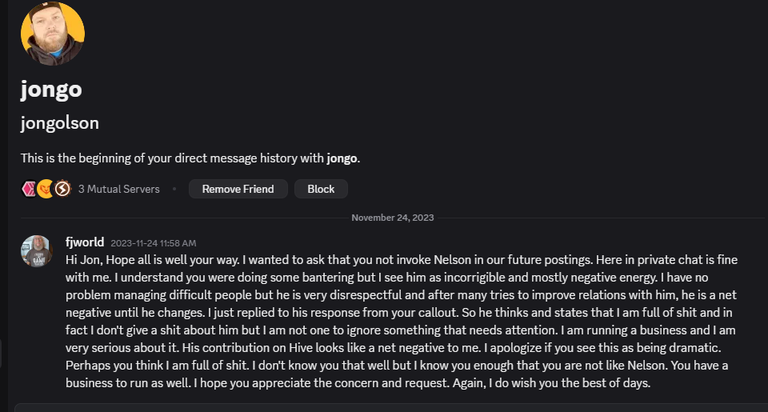Click the message beginning 'Hi Jon, Hope all is well'
The width and height of the screenshot is (768, 412).
pyautogui.click(x=402, y=321)
